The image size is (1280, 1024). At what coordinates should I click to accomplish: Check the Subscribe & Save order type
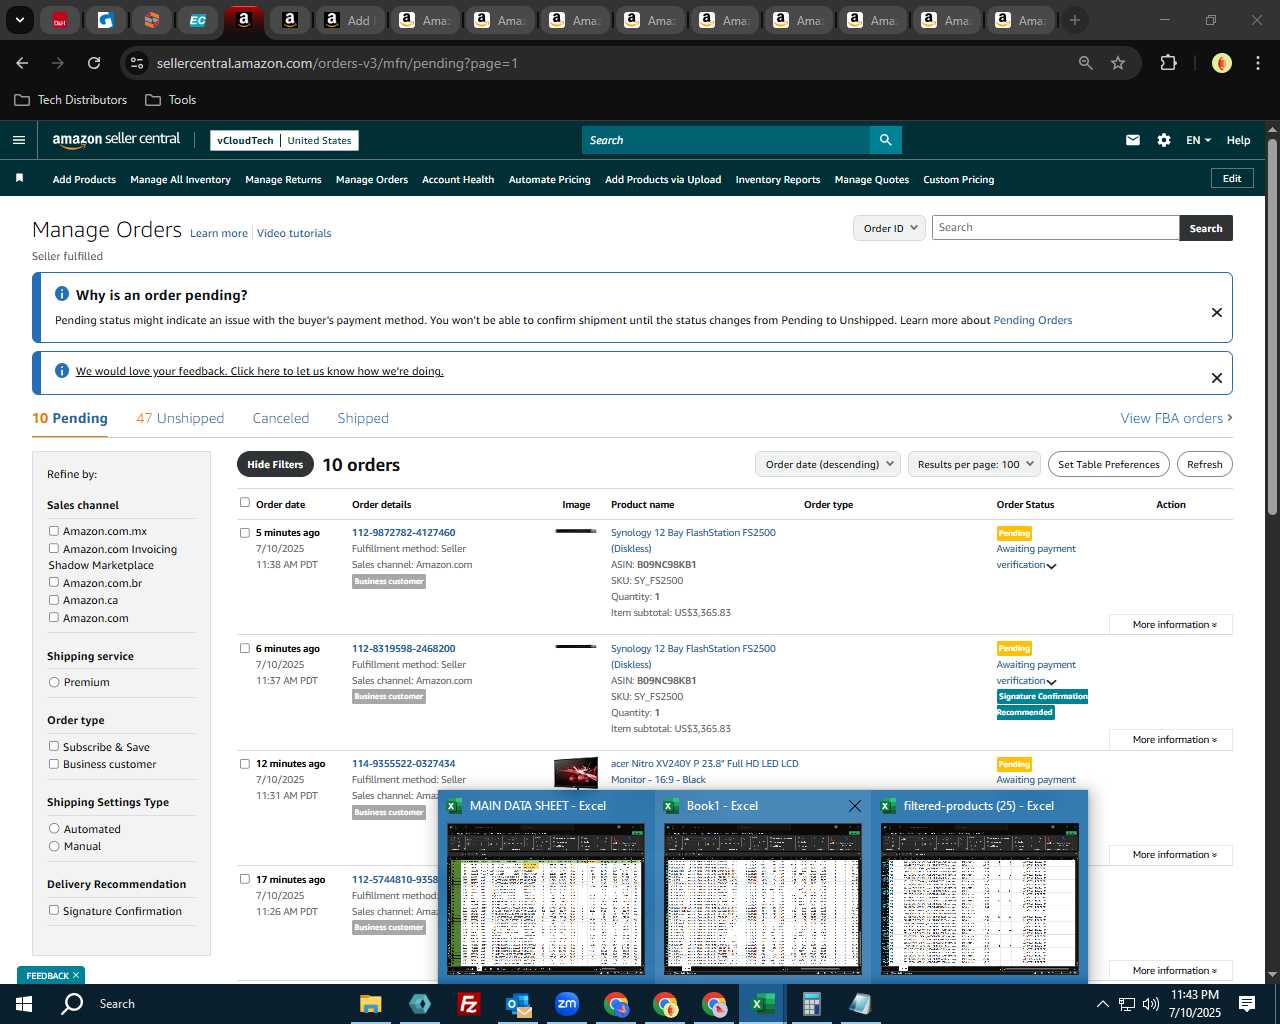point(54,746)
